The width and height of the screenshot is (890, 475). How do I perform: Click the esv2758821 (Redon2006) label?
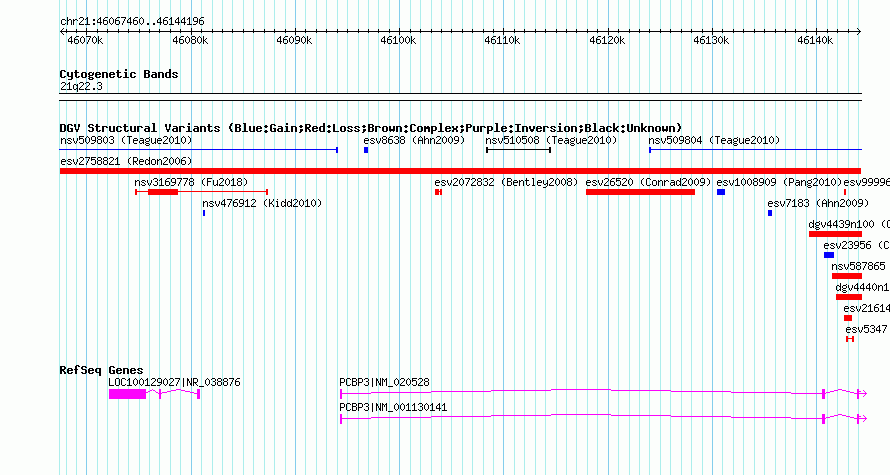click(126, 161)
